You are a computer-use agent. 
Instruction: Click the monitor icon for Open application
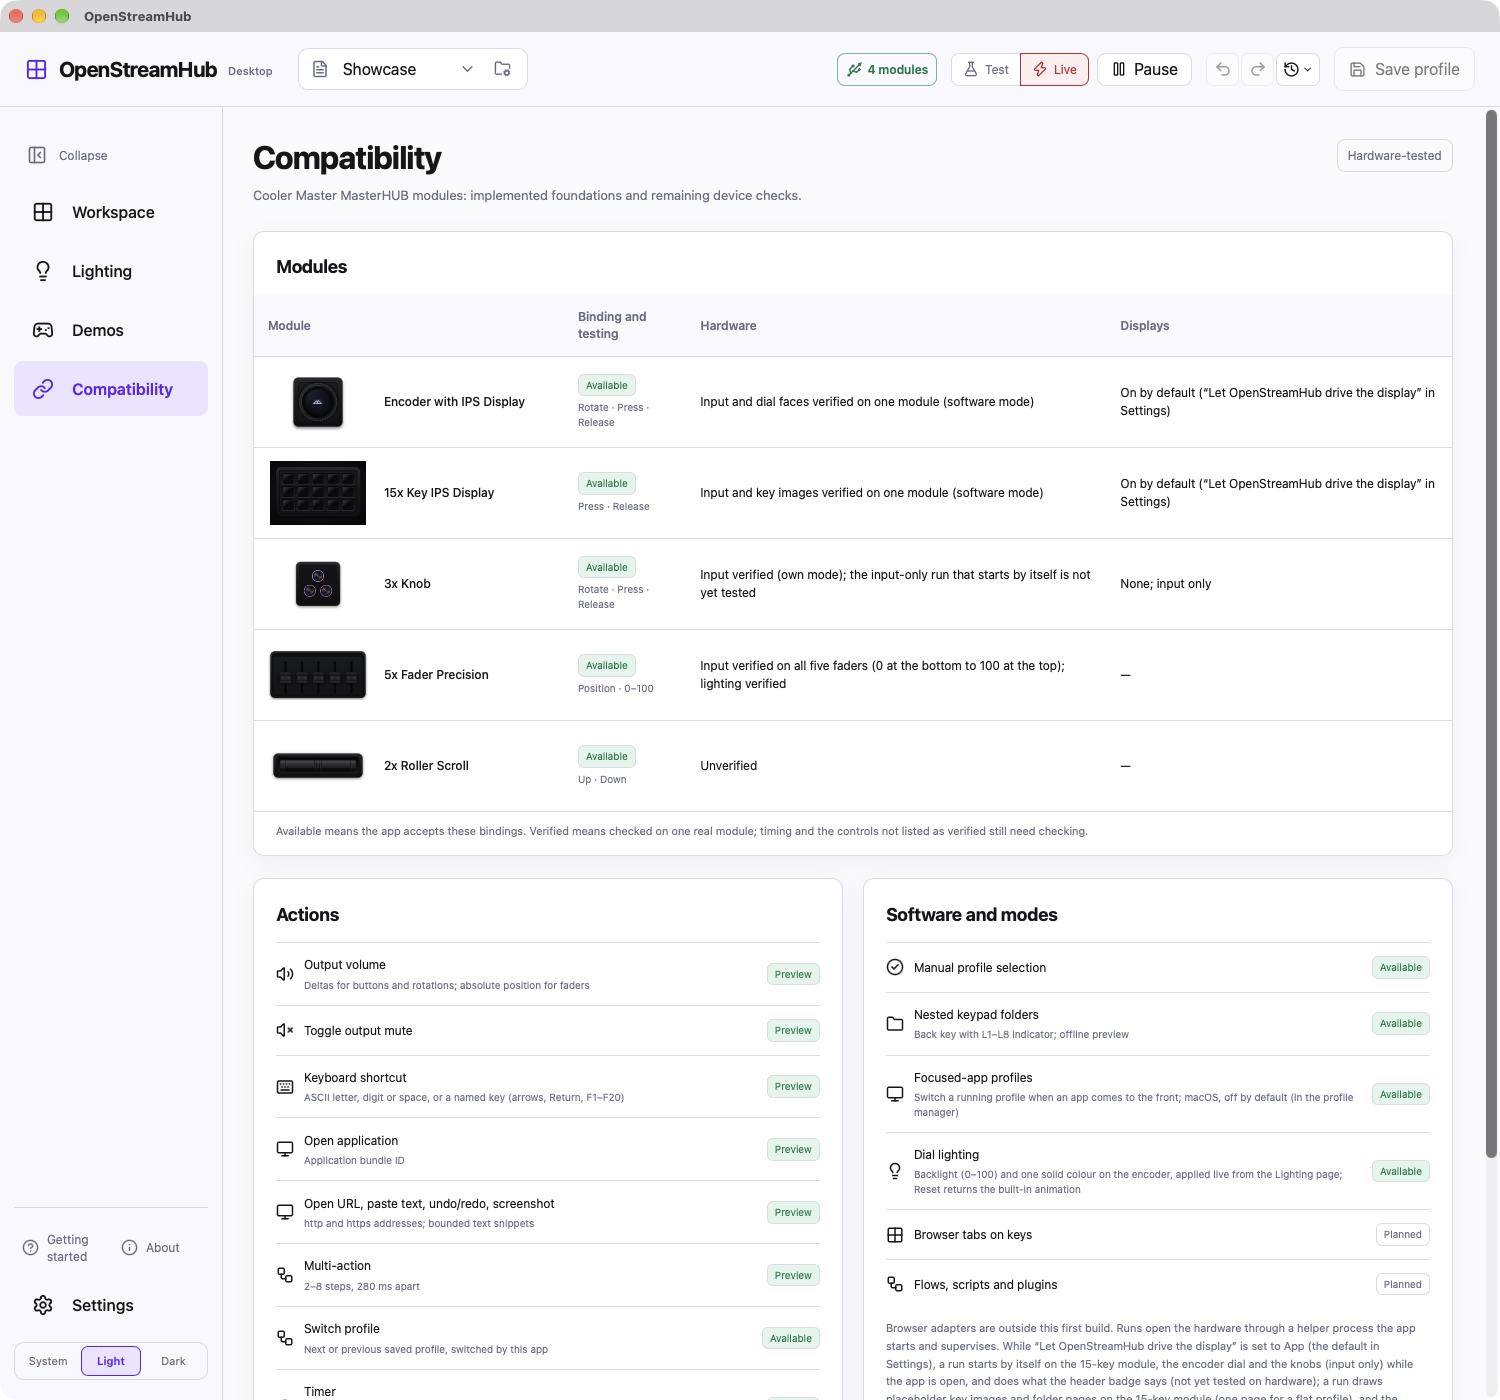tap(285, 1149)
